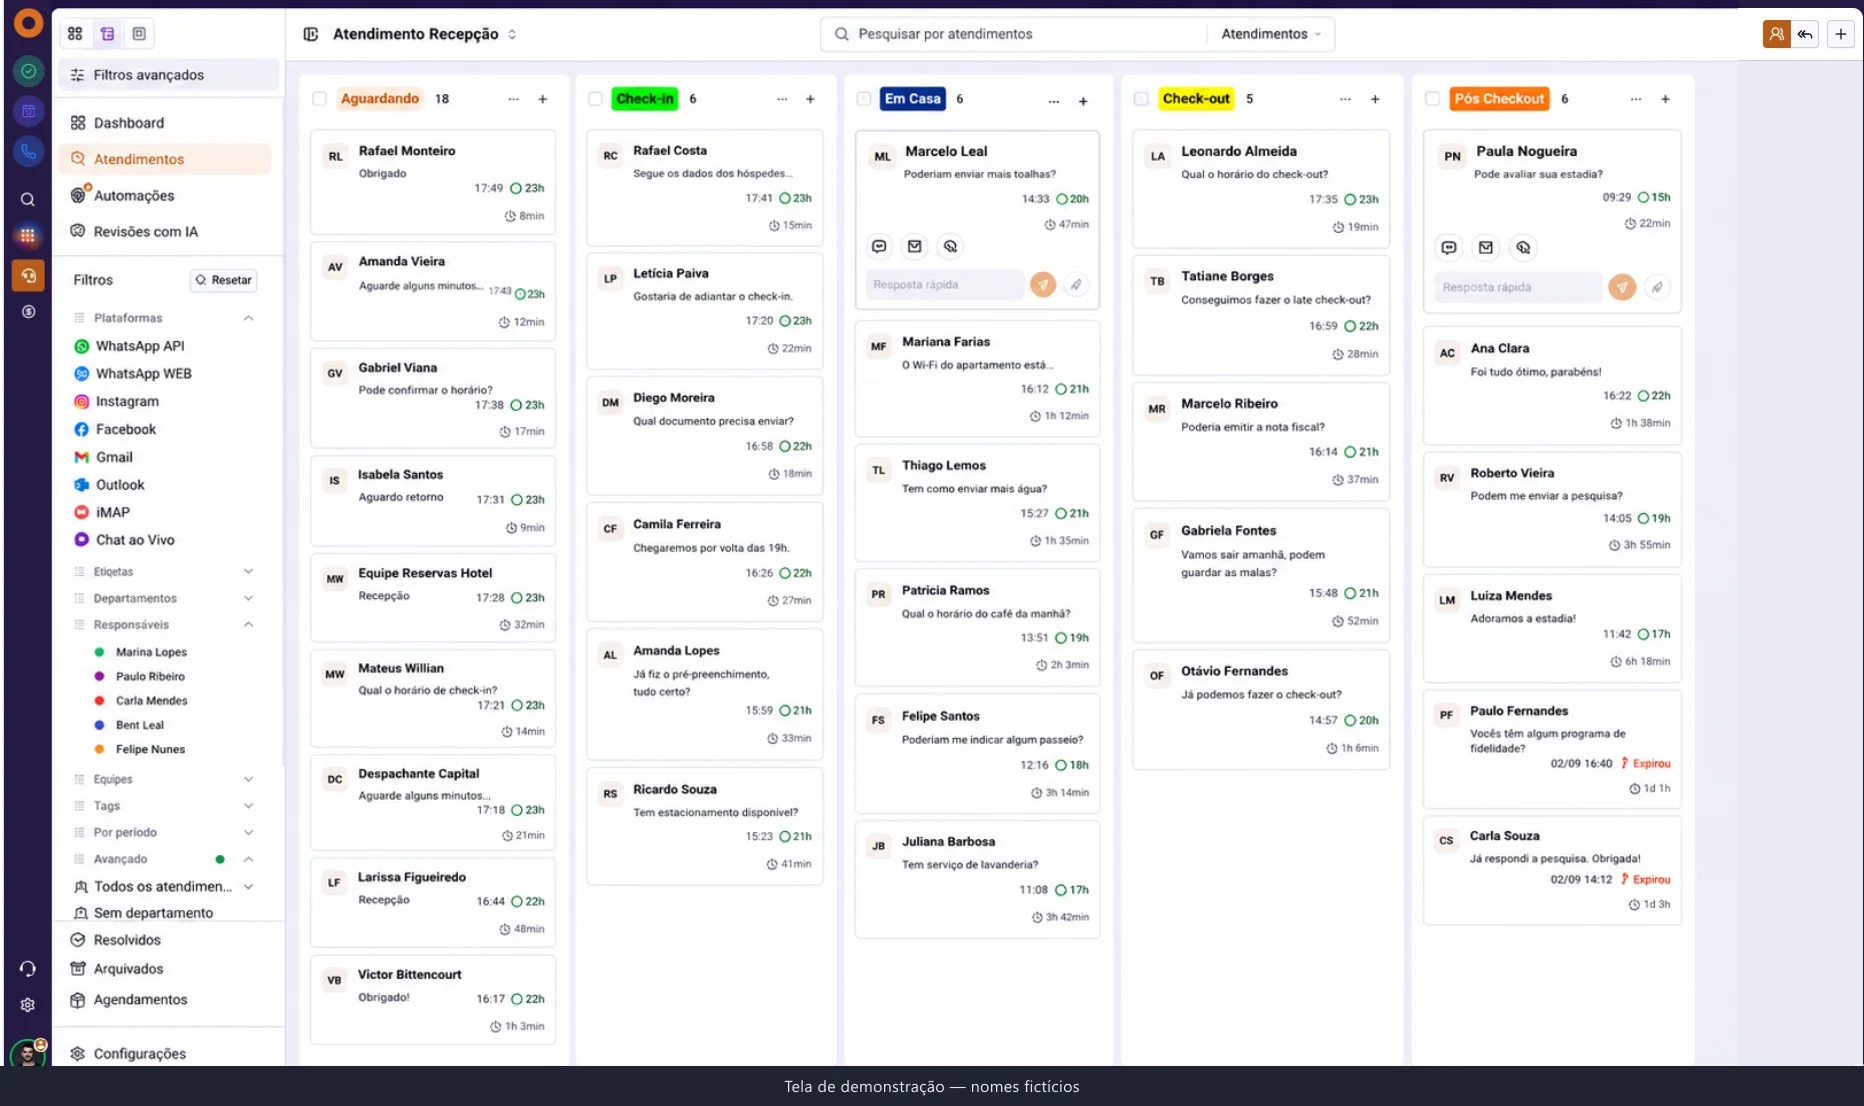The image size is (1864, 1106).
Task: Expand the Etiquetas filter section
Action: coord(248,572)
